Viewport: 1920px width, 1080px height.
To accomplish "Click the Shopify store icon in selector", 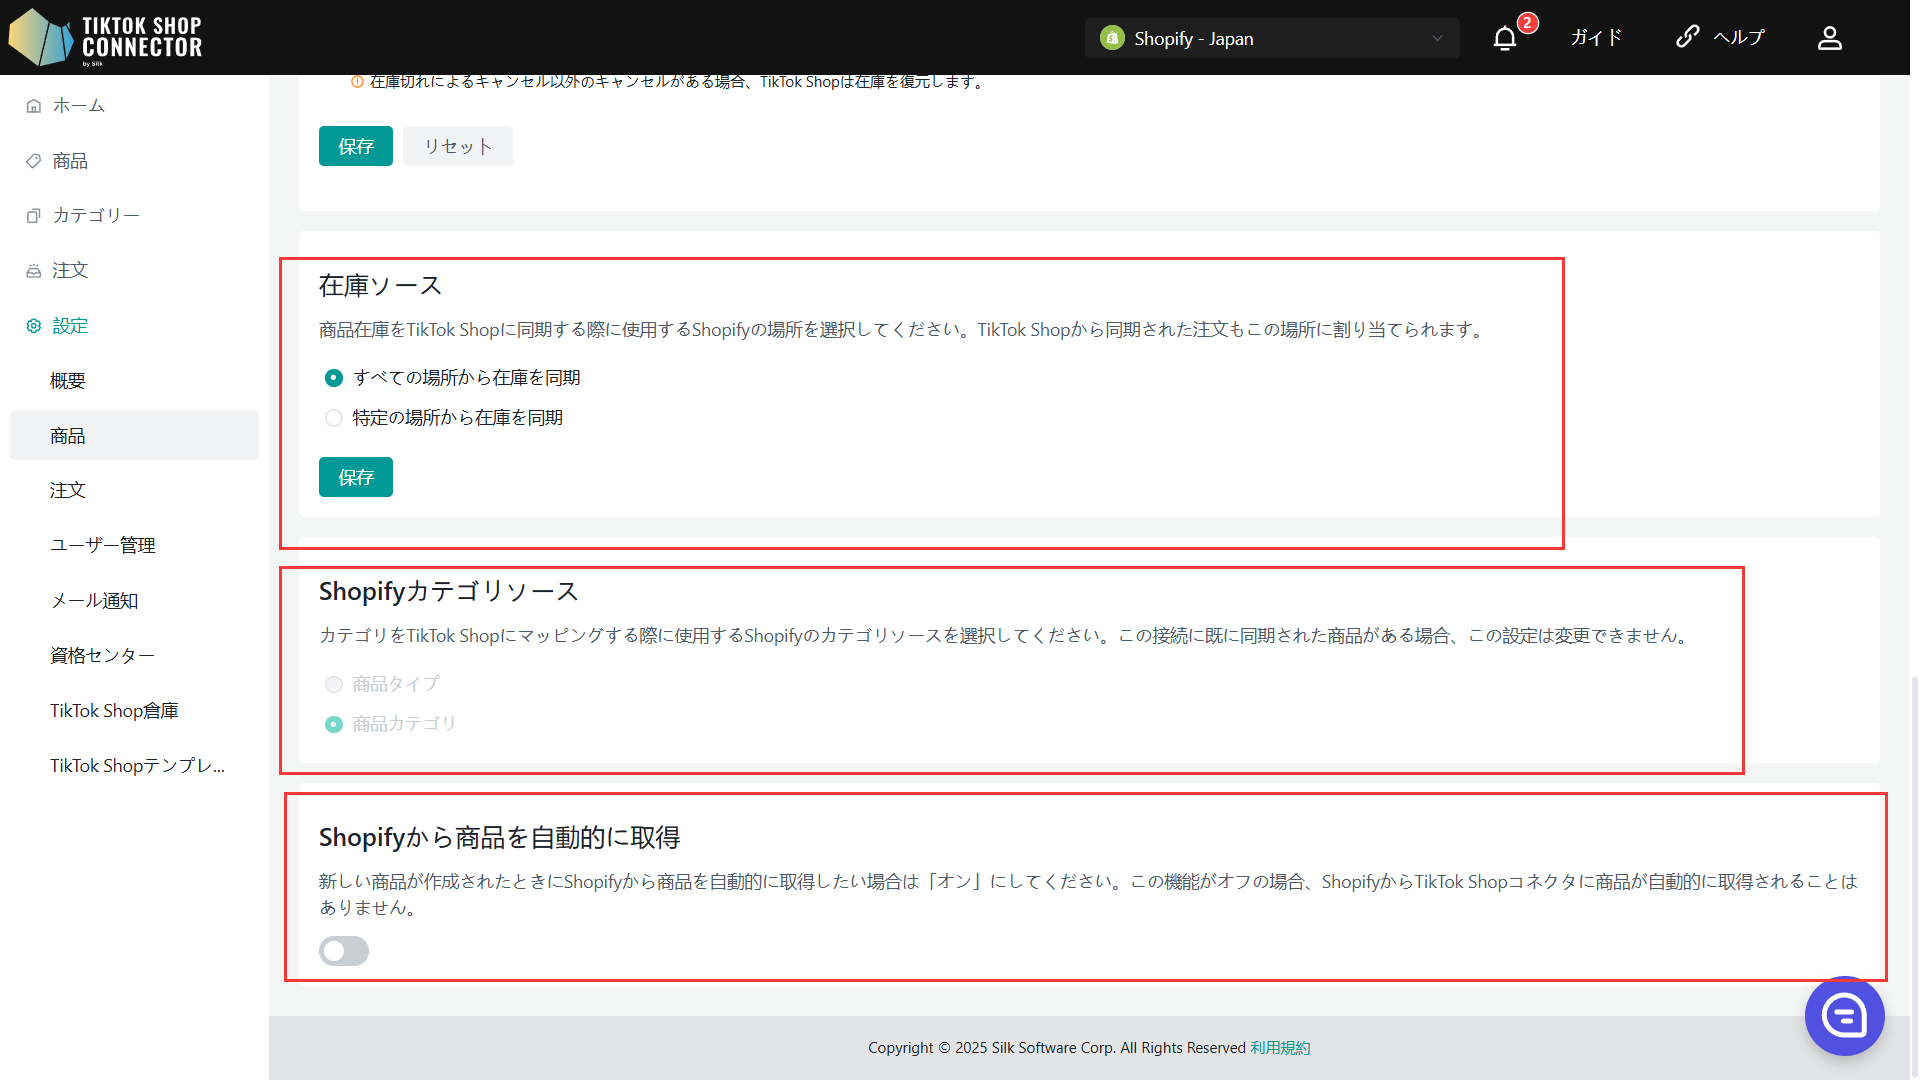I will (x=1112, y=38).
